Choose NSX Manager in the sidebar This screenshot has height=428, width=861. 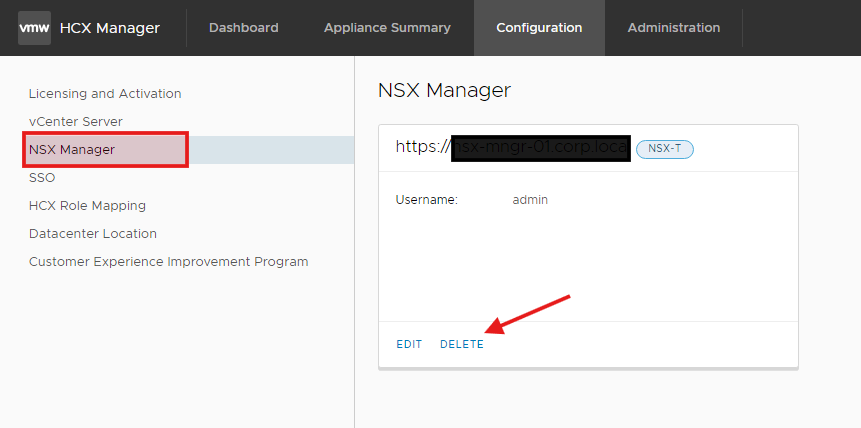tap(72, 150)
